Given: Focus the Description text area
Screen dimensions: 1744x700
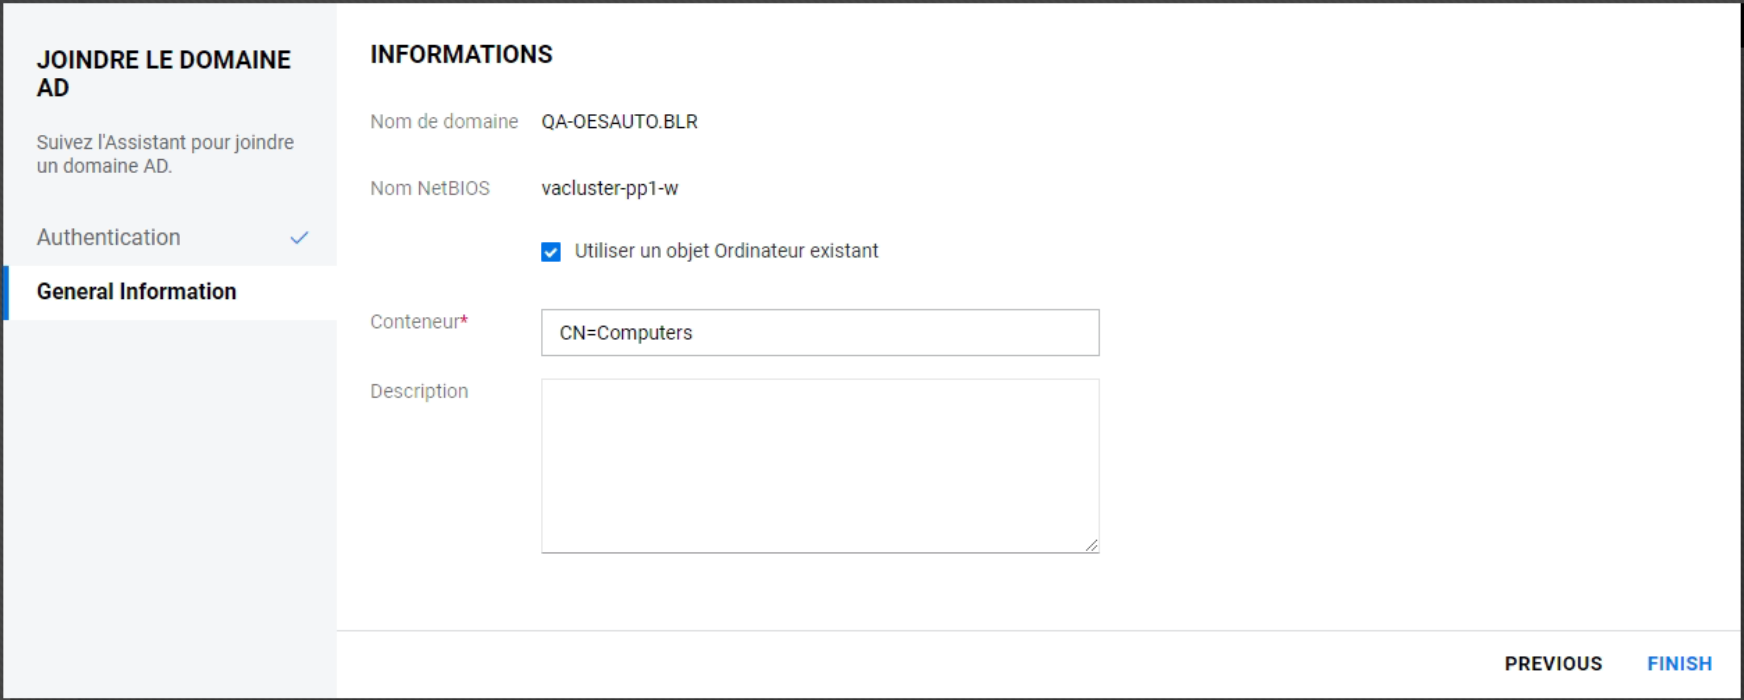Looking at the screenshot, I should pyautogui.click(x=820, y=465).
